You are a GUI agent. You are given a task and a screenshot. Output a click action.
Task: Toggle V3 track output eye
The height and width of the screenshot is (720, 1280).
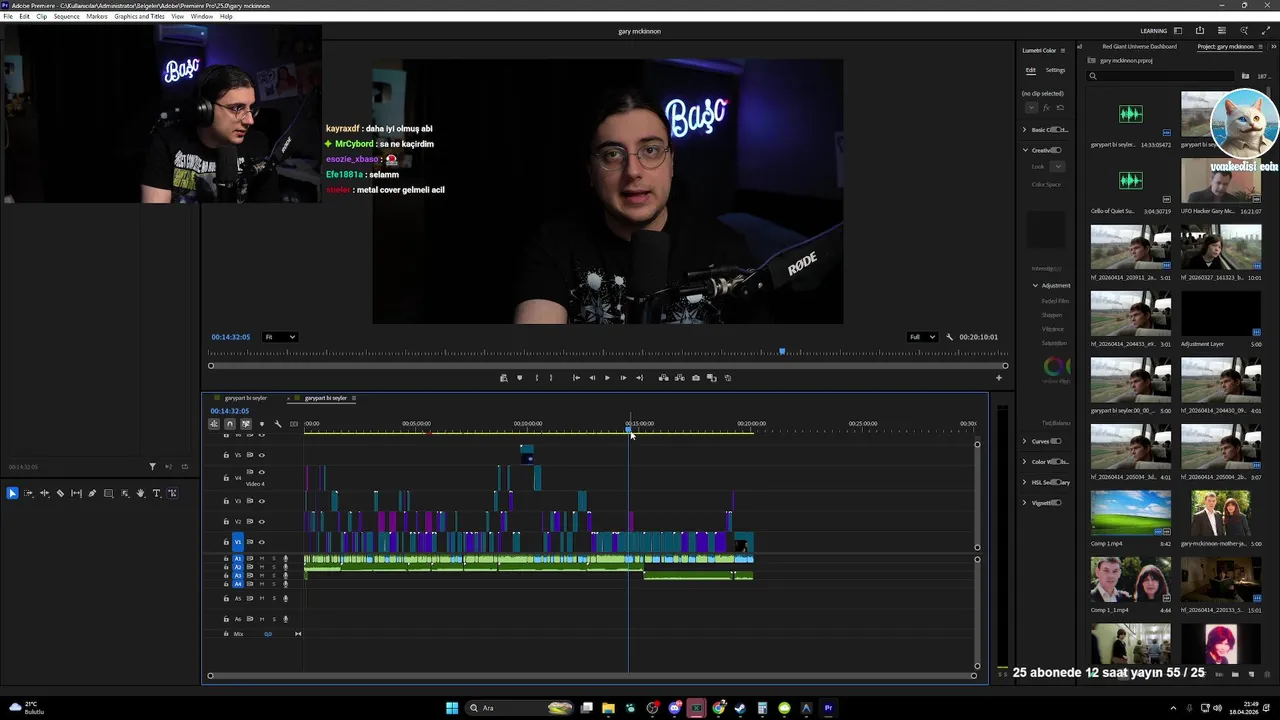pos(262,501)
